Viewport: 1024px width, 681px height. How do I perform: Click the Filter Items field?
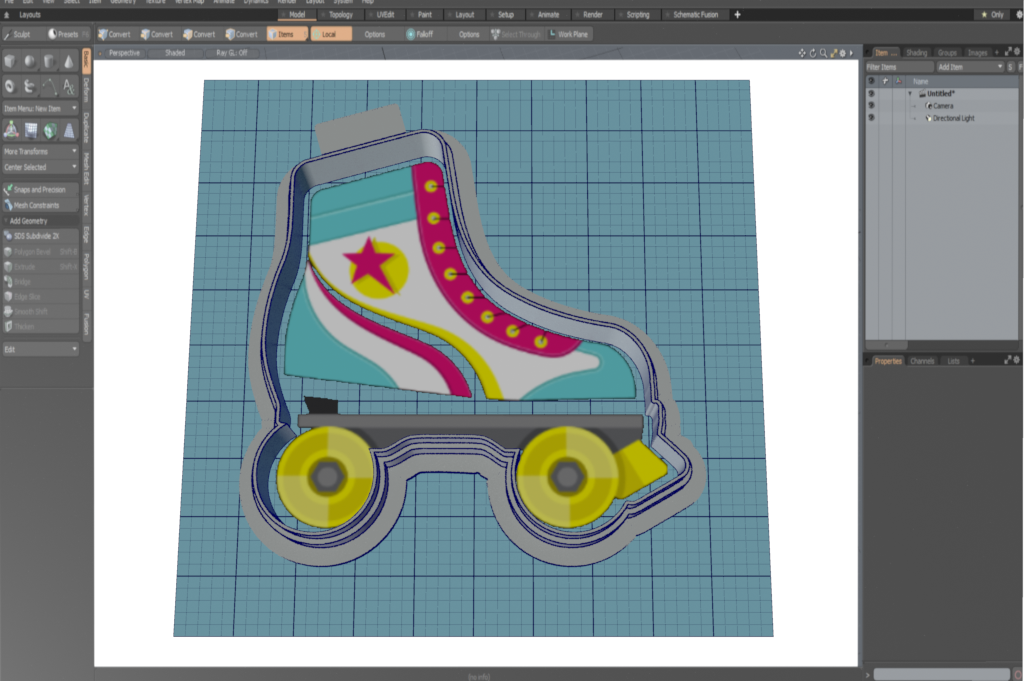[x=898, y=66]
